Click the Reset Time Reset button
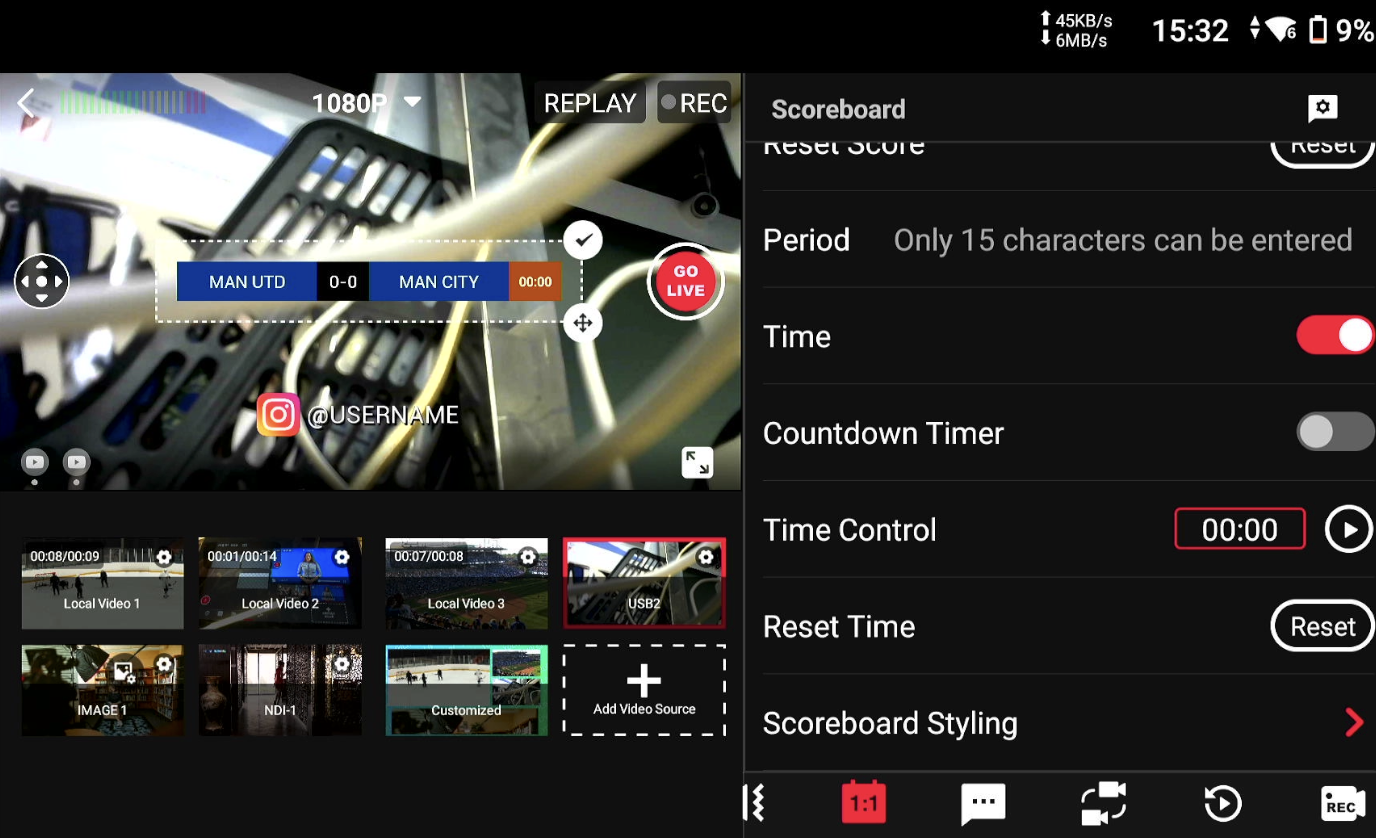This screenshot has width=1376, height=838. 1322,626
